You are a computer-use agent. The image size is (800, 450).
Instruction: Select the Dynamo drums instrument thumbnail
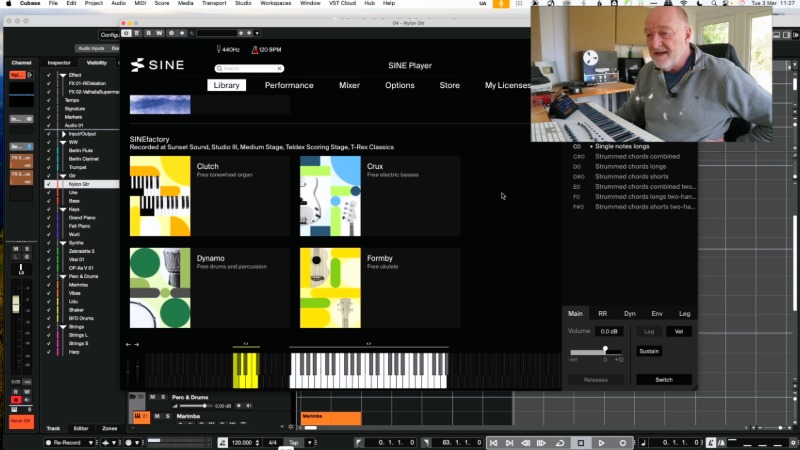160,288
